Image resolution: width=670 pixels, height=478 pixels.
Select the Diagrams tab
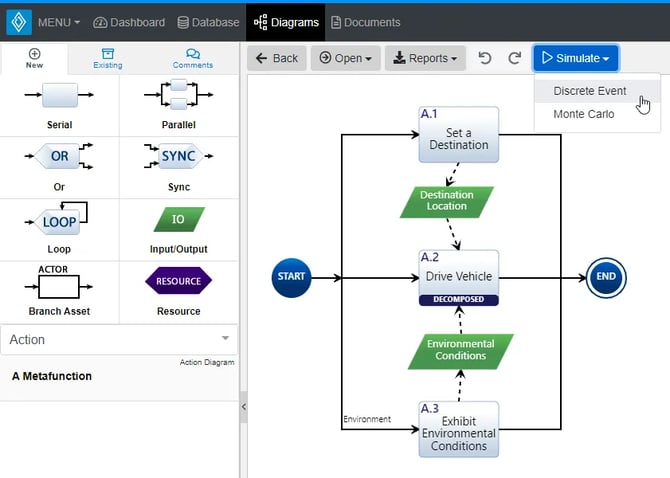click(x=286, y=22)
